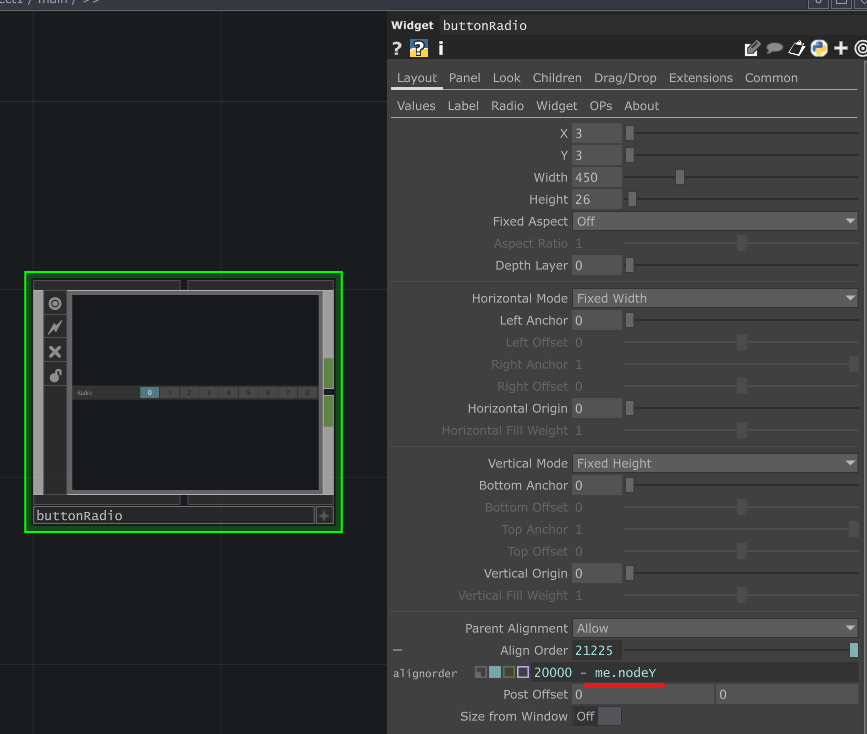Select radio button 4 in the Radio widget viewer
Screen dimensions: 867x734
coord(229,392)
